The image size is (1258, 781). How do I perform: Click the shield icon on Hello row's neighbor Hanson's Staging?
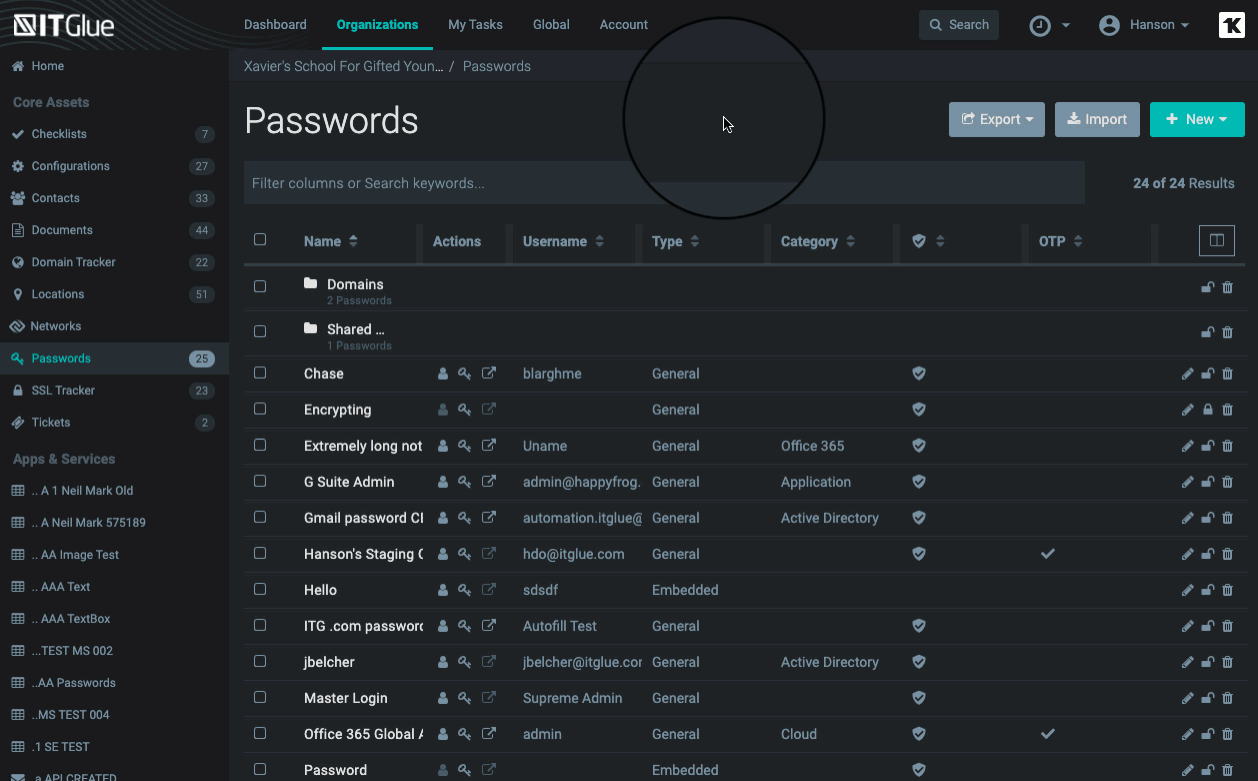coord(919,554)
